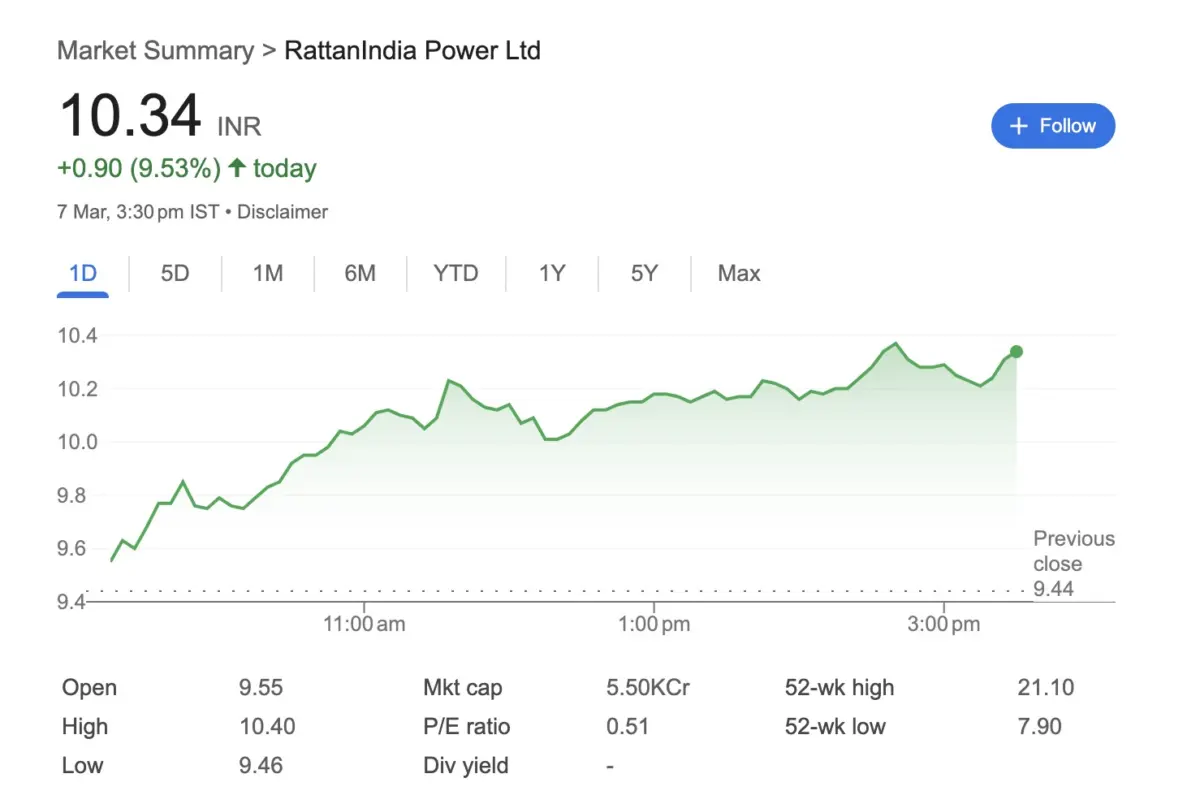Screen dimensions: 1200x791
Task: Switch to the 1M chart view
Action: pos(266,273)
